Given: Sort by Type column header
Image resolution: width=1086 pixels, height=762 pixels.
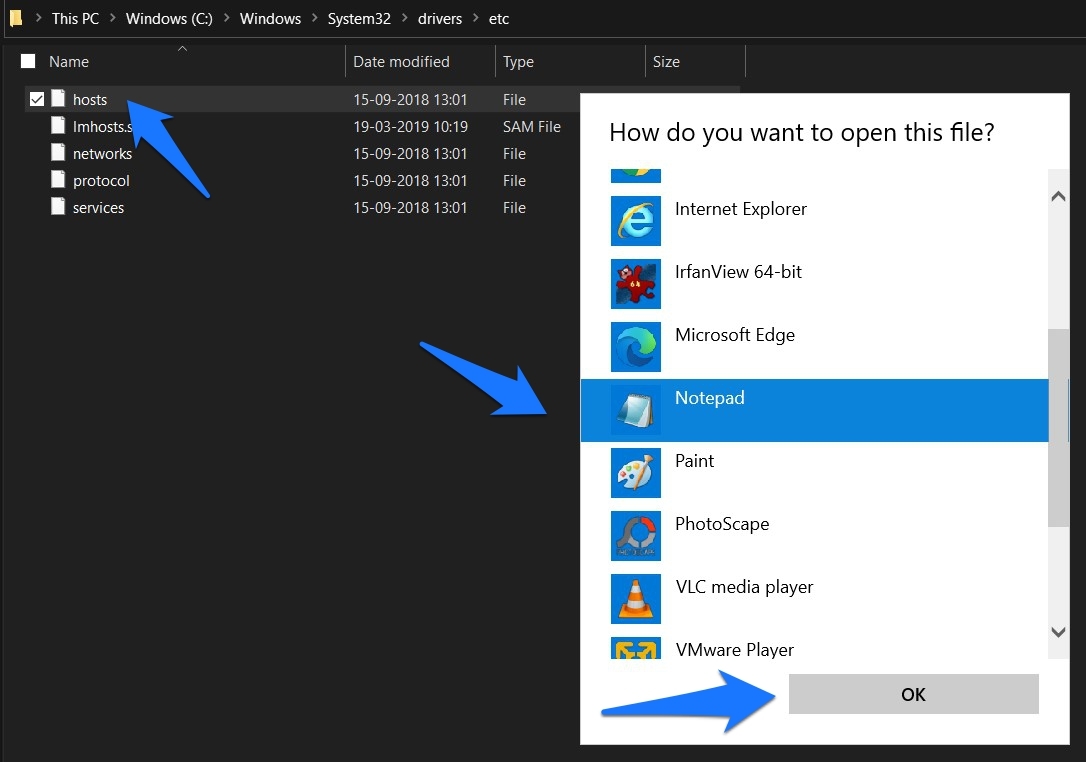Looking at the screenshot, I should tap(518, 62).
